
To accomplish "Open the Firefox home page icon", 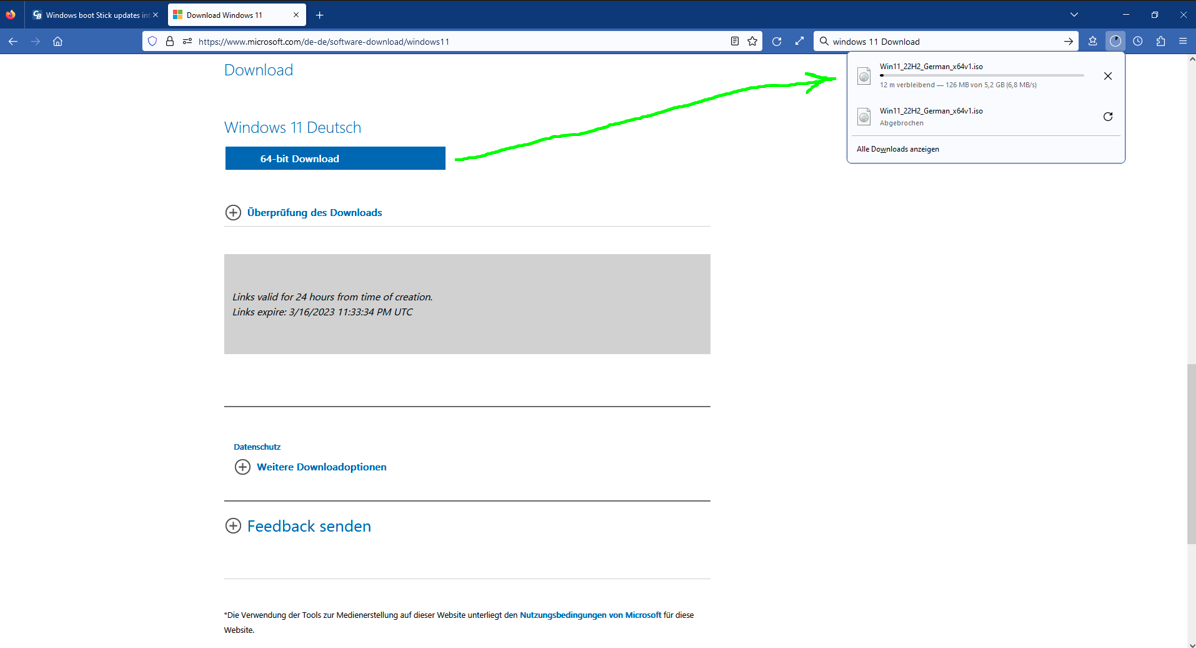I will [x=58, y=41].
